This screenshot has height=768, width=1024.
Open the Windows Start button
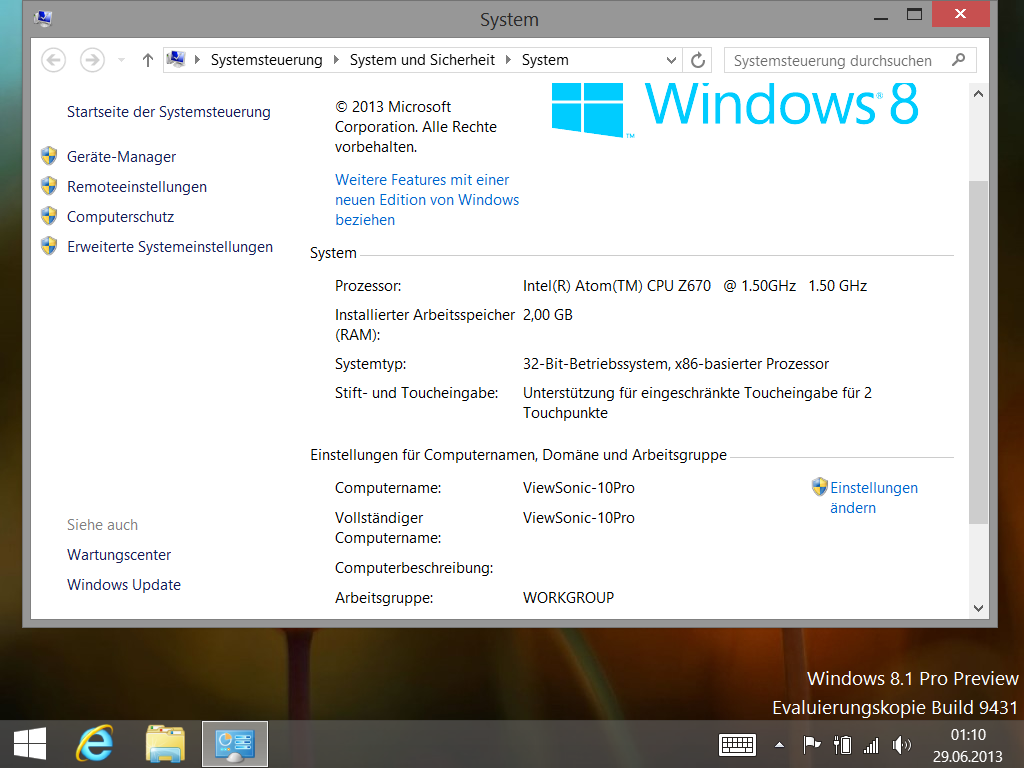pyautogui.click(x=29, y=744)
